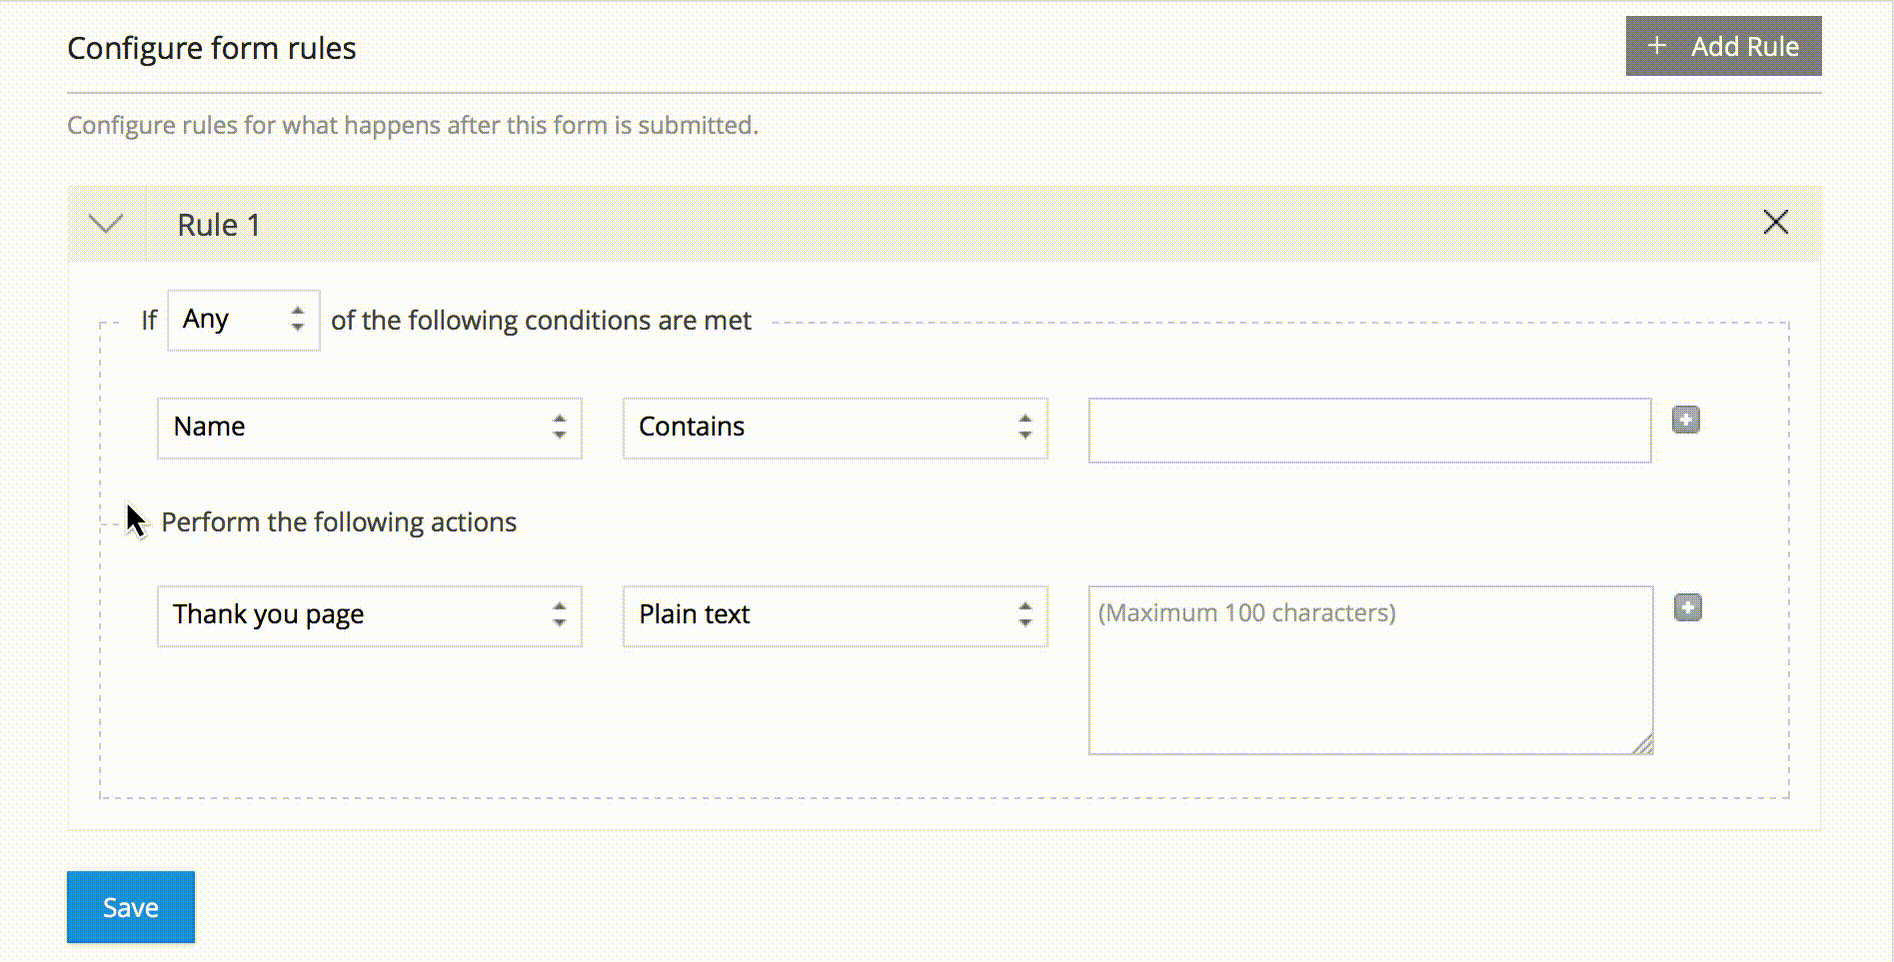Image resolution: width=1894 pixels, height=962 pixels.
Task: Click the conditions are met label
Action: [541, 321]
